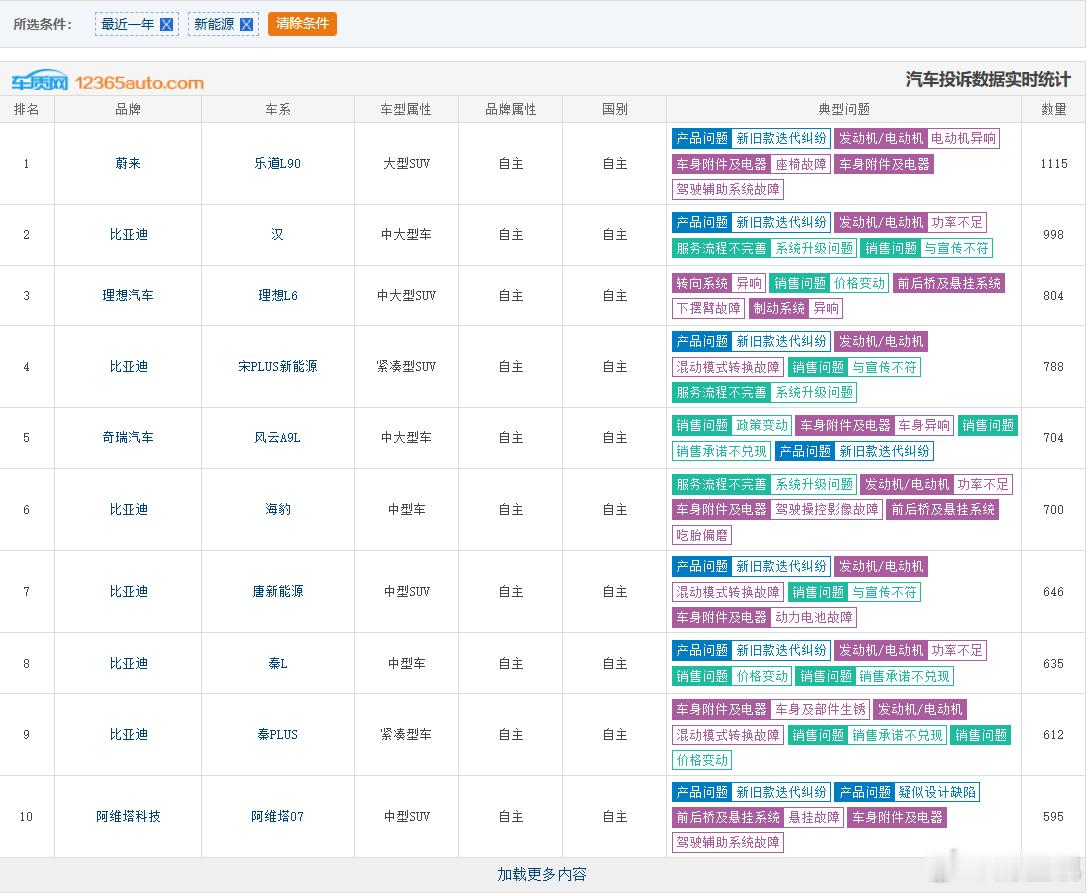Click 比亚迪 in the 汉 row
The image size is (1091, 893).
(128, 235)
